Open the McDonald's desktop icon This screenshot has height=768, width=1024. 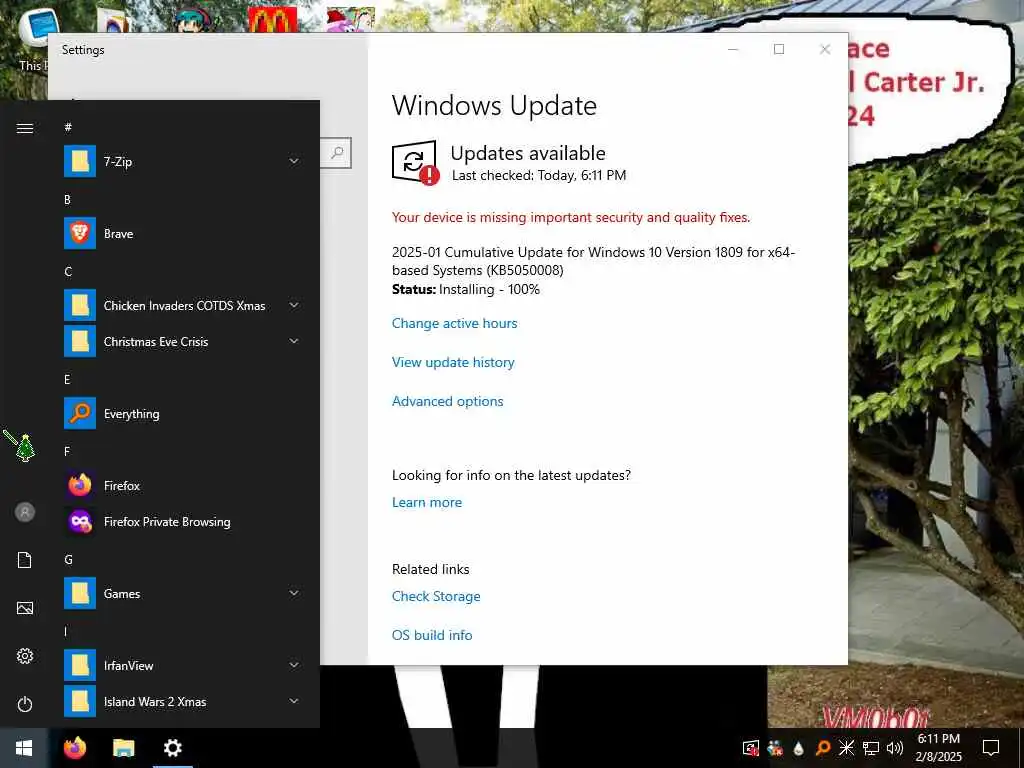pos(272,20)
